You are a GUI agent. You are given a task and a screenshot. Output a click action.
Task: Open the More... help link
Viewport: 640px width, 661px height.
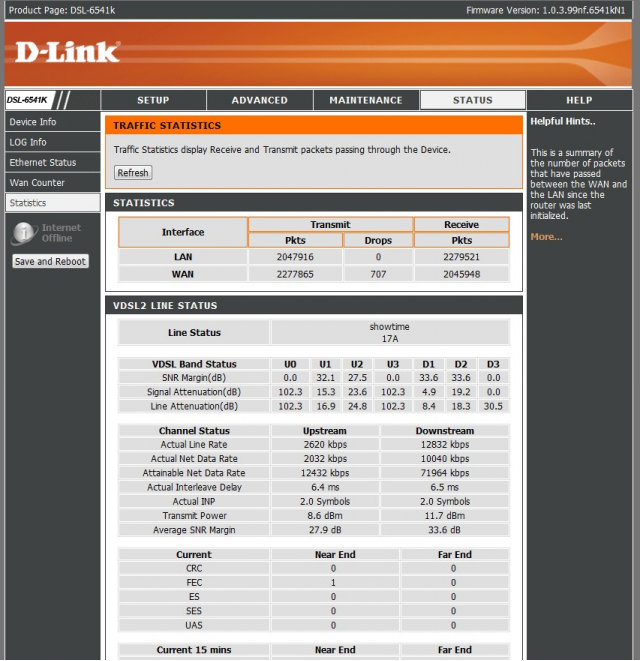pyautogui.click(x=546, y=236)
